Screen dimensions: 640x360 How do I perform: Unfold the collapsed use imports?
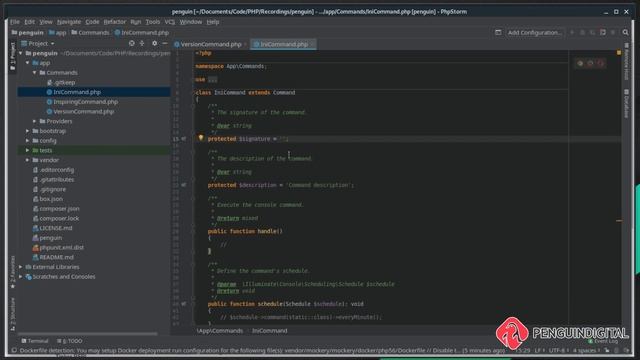click(x=212, y=80)
